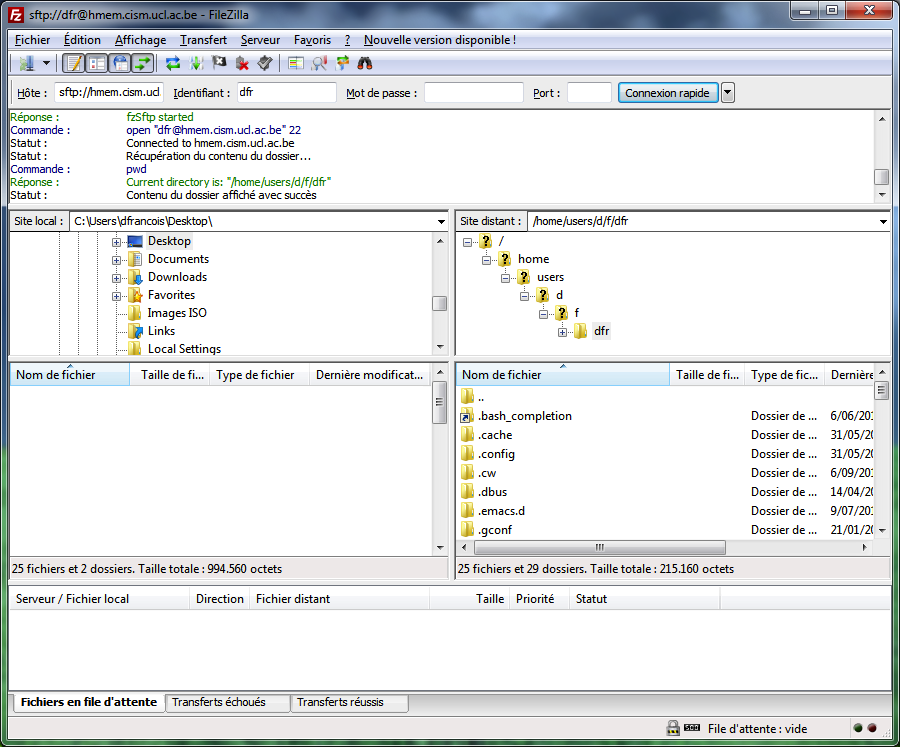Viewport: 900px width, 747px height.
Task: Toggle directory comparison magnifier icon
Action: click(x=319, y=63)
